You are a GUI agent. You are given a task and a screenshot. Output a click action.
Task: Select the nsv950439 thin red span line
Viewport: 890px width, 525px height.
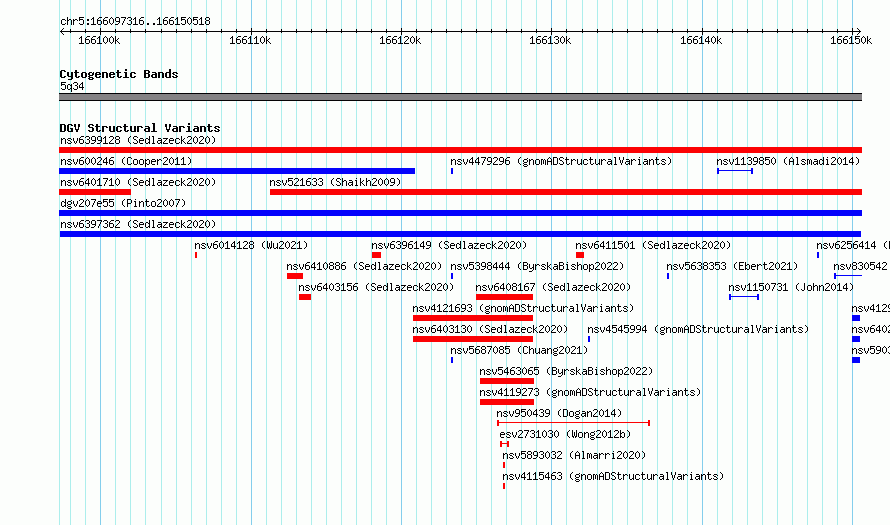tap(573, 423)
